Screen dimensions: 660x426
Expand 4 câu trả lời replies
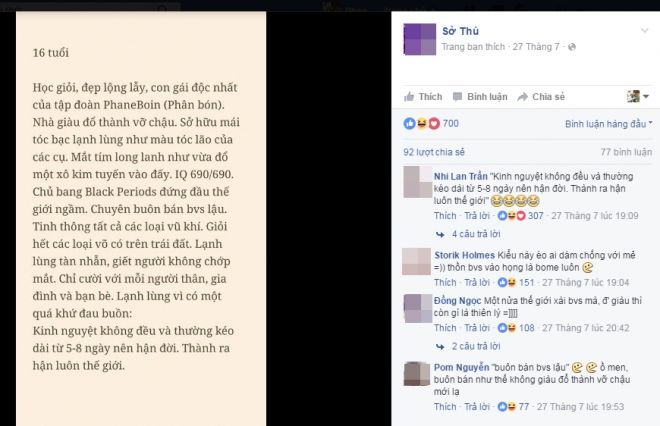(x=476, y=234)
